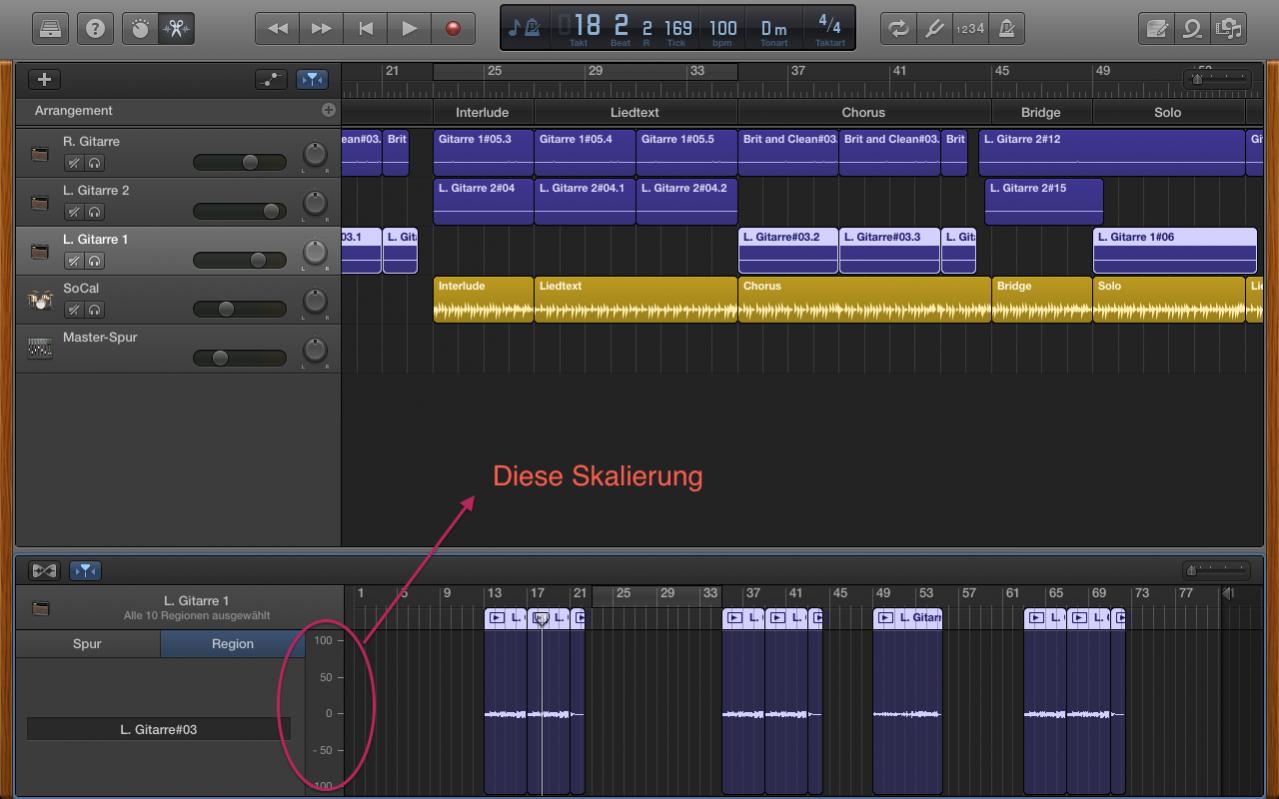
Task: Switch to the Region tab
Action: pos(232,644)
